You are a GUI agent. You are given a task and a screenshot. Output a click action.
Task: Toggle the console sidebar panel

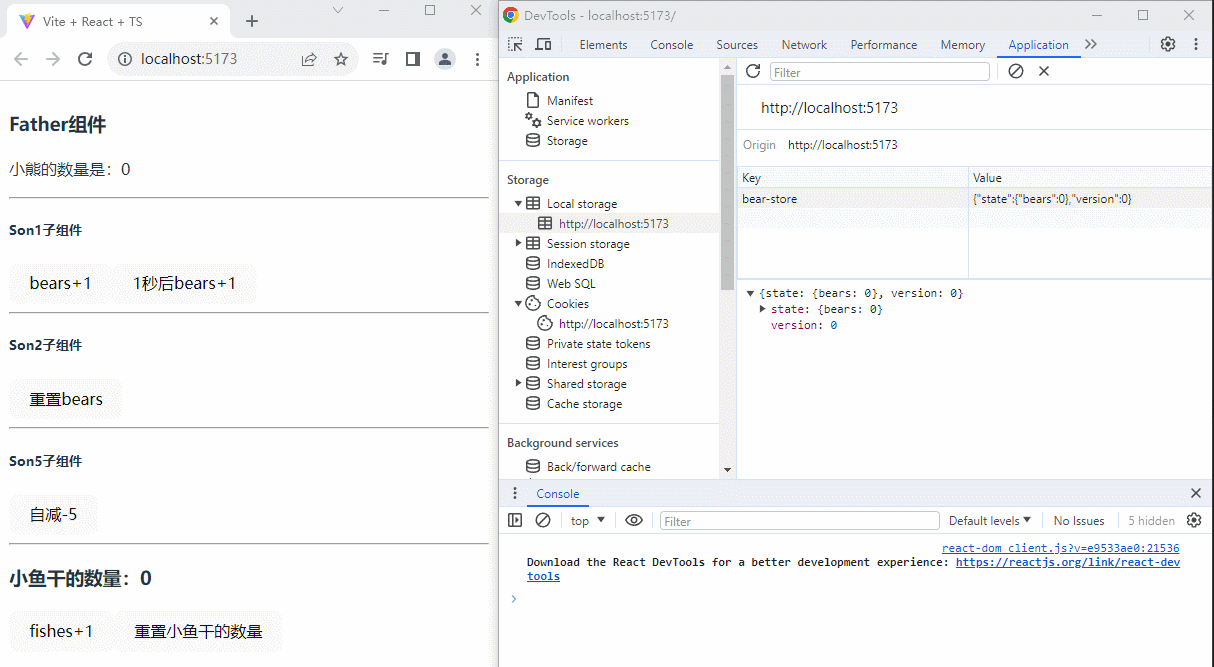coord(515,520)
